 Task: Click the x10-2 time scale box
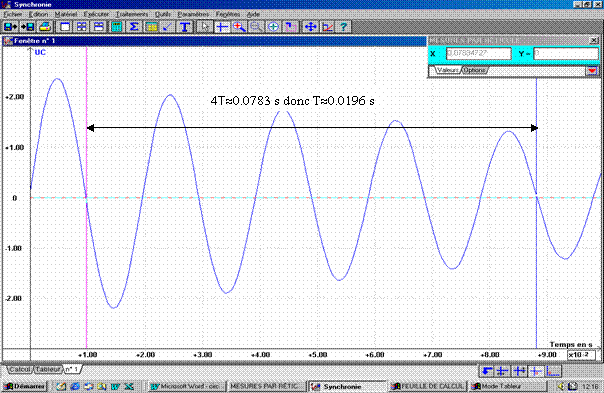click(x=581, y=354)
